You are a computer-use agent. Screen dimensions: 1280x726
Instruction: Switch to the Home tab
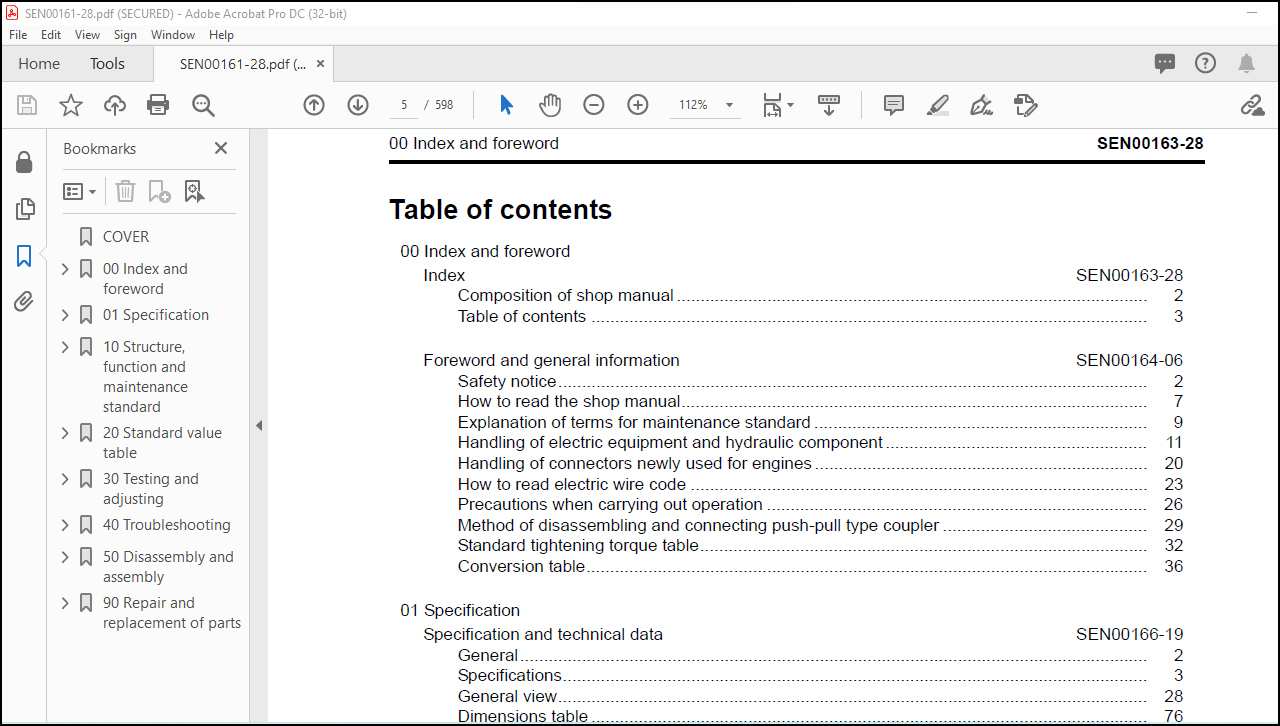[39, 63]
